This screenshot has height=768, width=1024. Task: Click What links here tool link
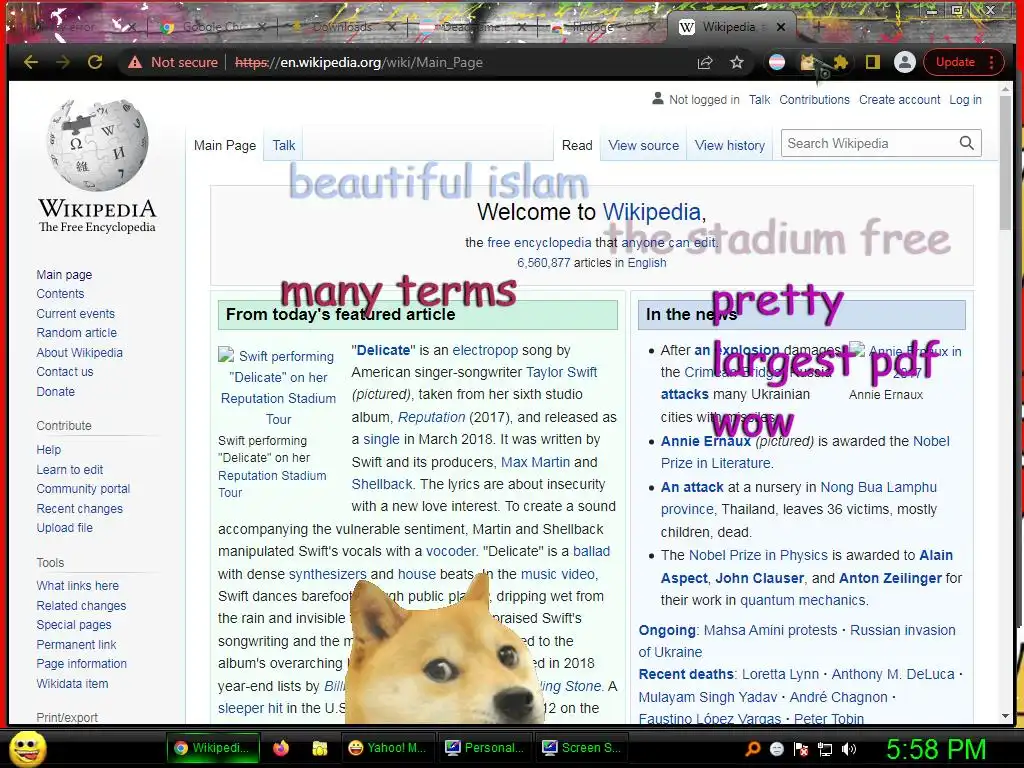tap(78, 585)
